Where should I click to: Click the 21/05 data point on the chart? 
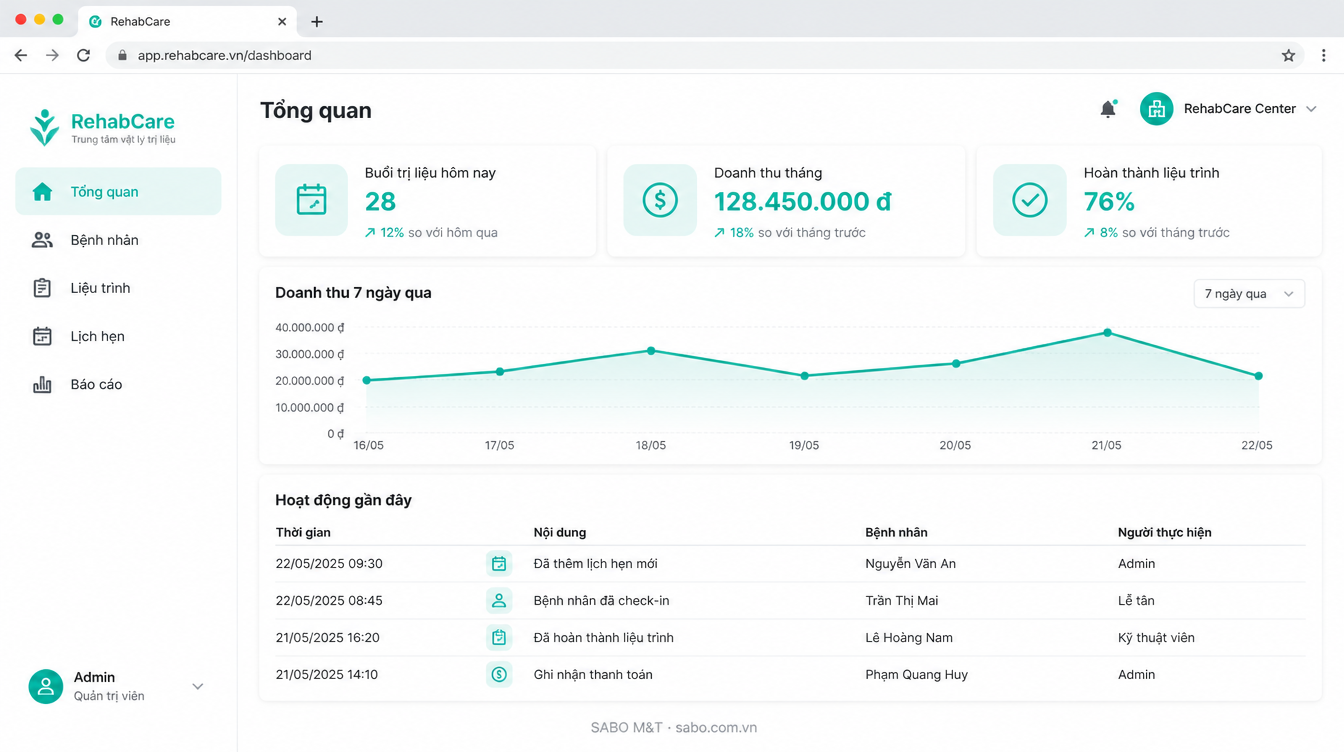click(1107, 332)
